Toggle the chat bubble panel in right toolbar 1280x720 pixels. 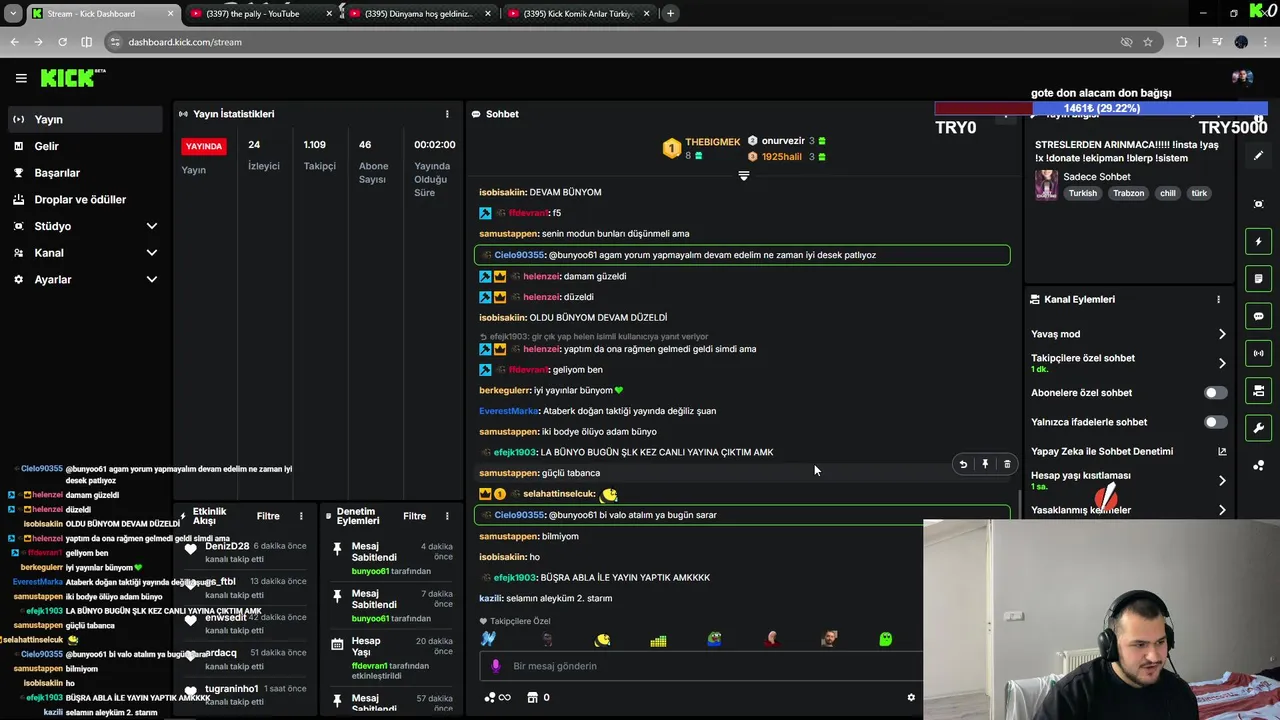pyautogui.click(x=1258, y=316)
